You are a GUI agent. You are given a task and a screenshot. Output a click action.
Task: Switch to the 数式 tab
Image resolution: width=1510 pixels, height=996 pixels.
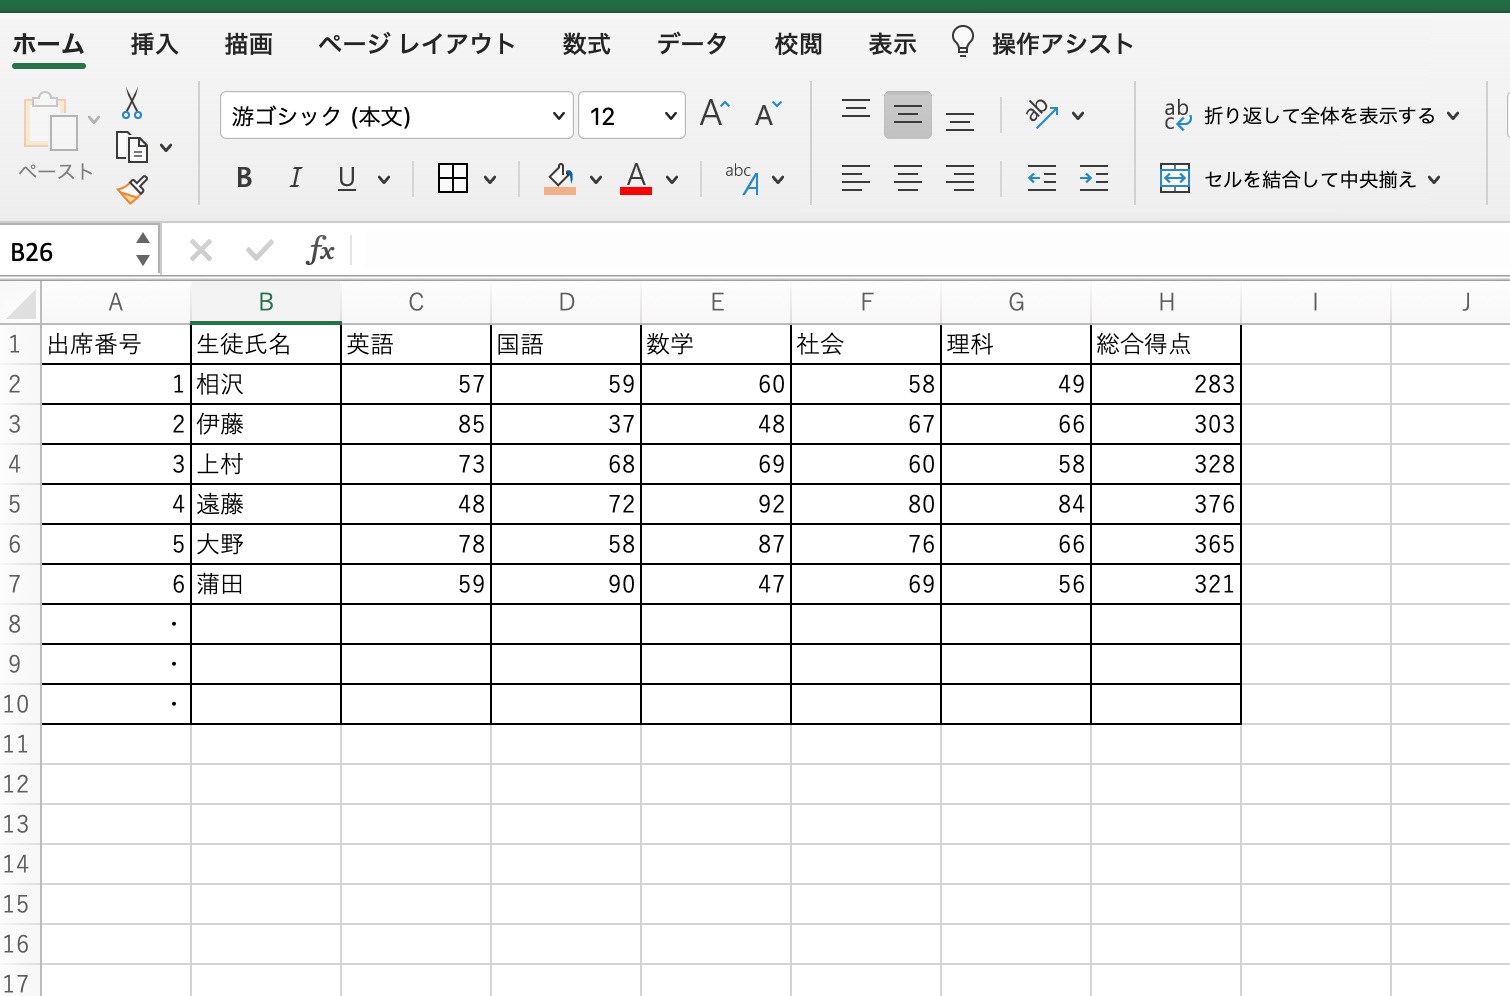[x=586, y=44]
